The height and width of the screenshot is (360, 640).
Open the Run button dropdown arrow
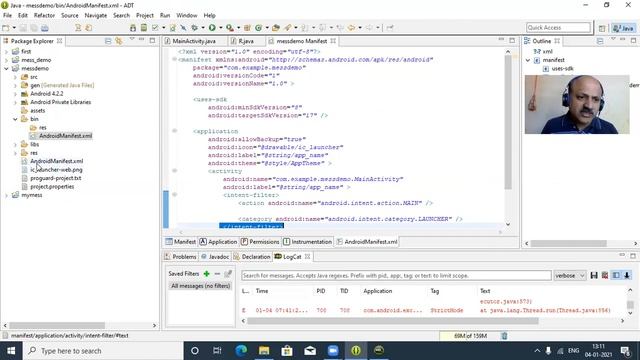[x=220, y=28]
